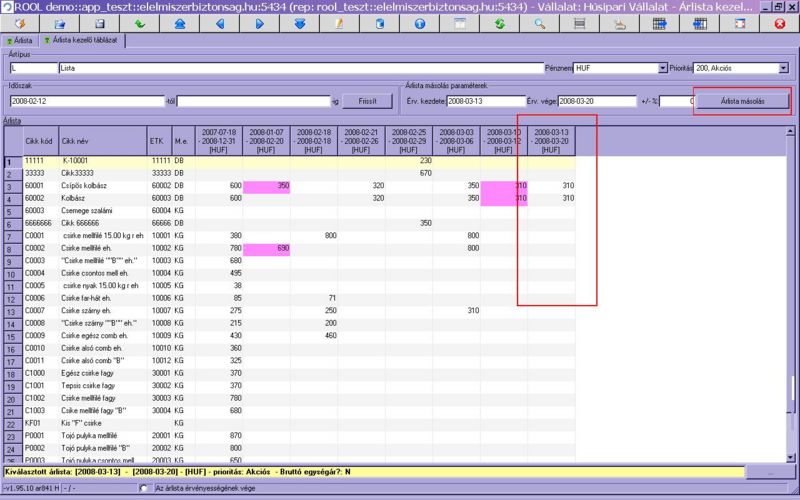Select the 'Az árlista érvényességének vége' radio button
The image size is (800, 500).
[x=145, y=488]
